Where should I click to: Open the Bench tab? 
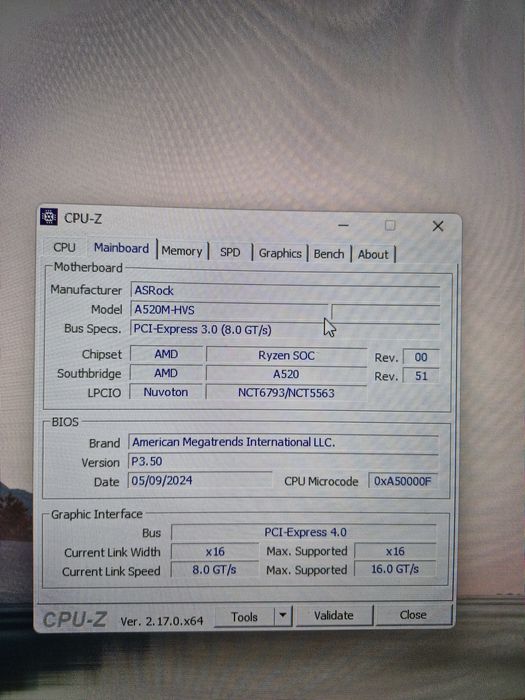coord(329,254)
